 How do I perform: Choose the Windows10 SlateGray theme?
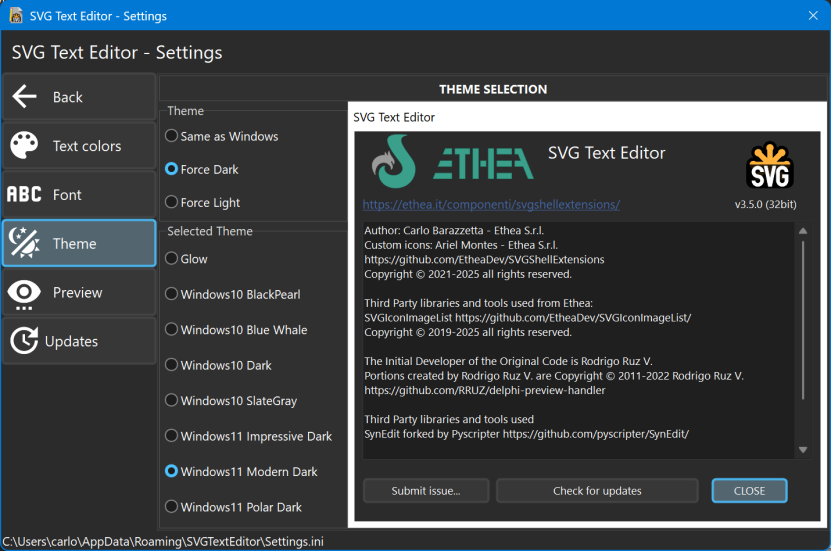pos(232,401)
